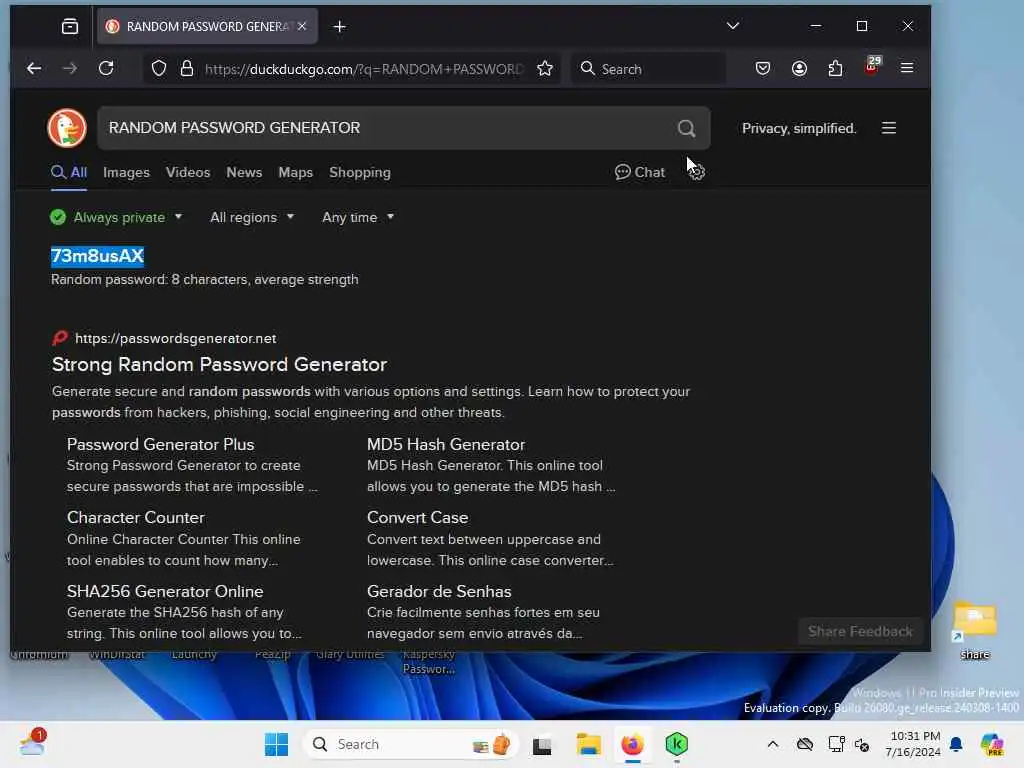1024x768 pixels.
Task: Switch to Maps tab
Action: click(x=296, y=172)
